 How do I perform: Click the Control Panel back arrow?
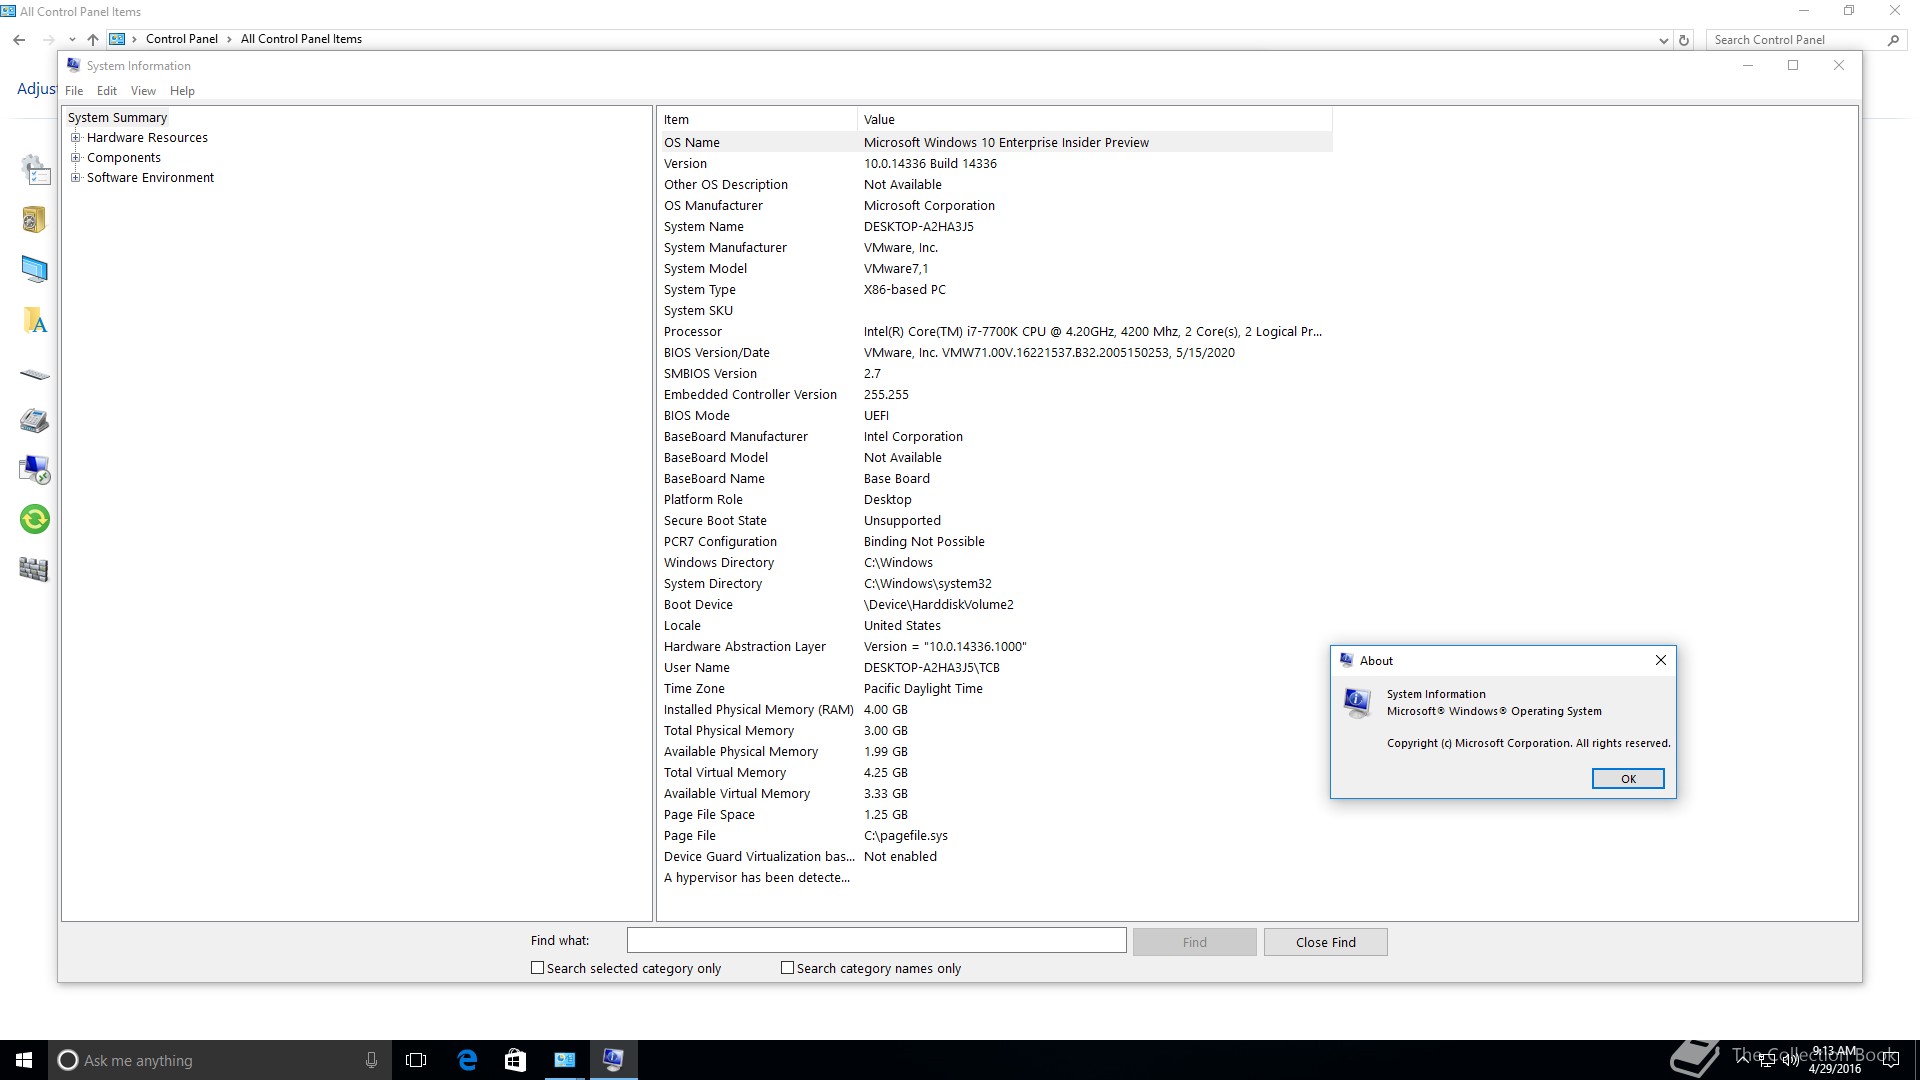19,40
